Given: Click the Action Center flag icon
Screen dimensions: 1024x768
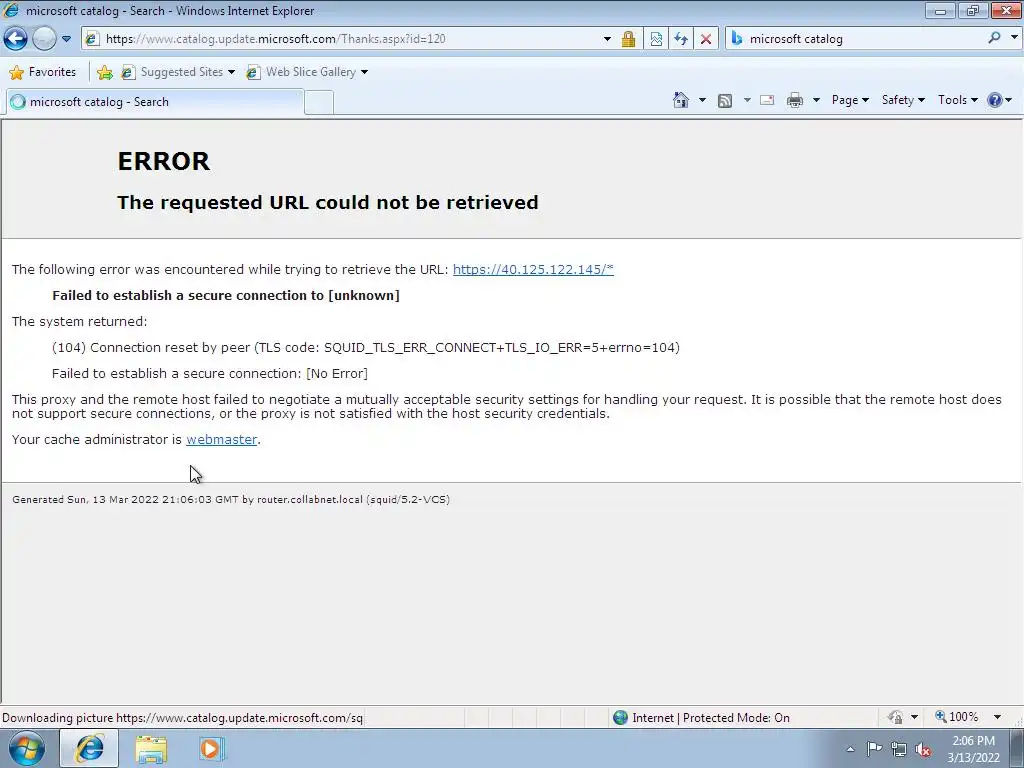Looking at the screenshot, I should (874, 748).
